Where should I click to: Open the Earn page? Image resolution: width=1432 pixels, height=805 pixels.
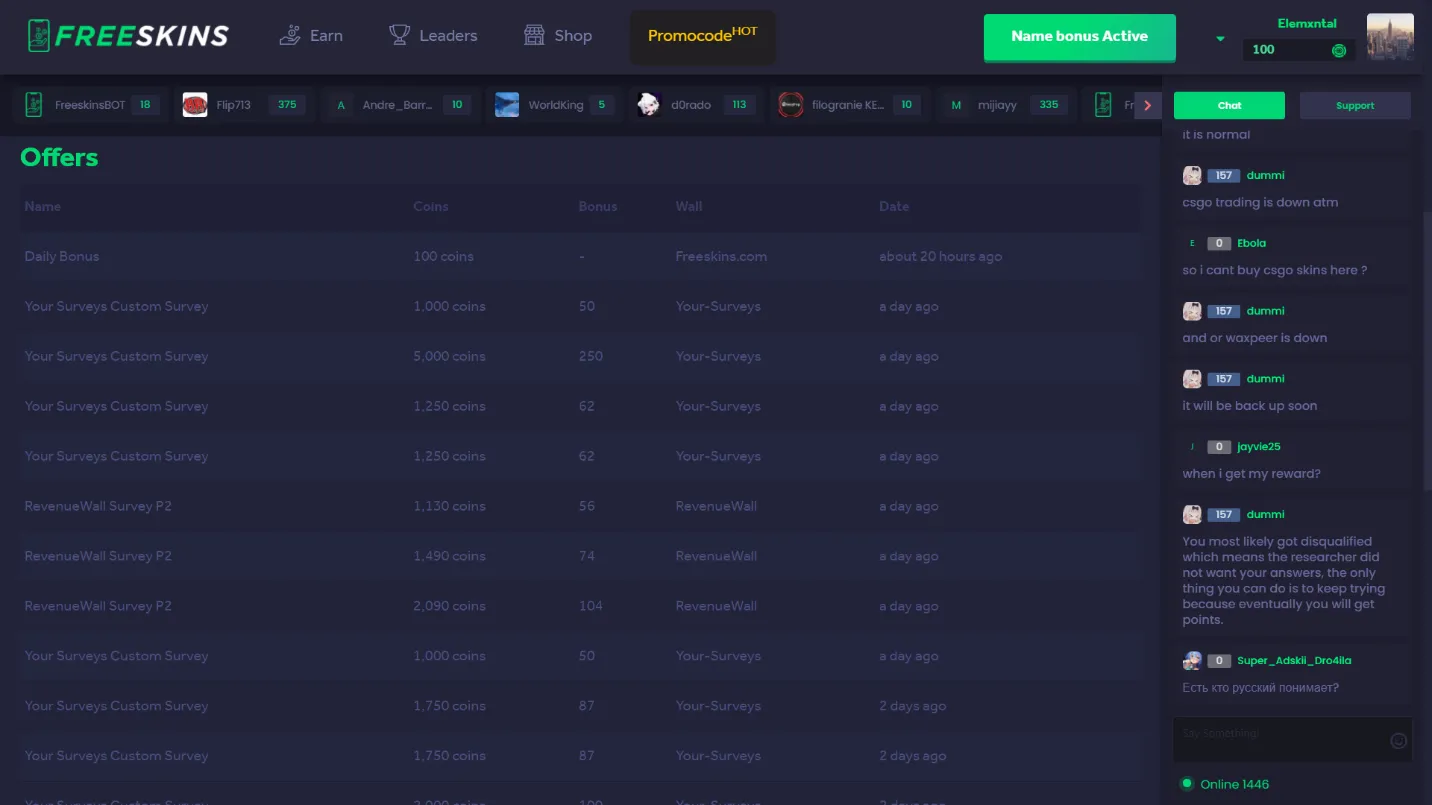311,36
